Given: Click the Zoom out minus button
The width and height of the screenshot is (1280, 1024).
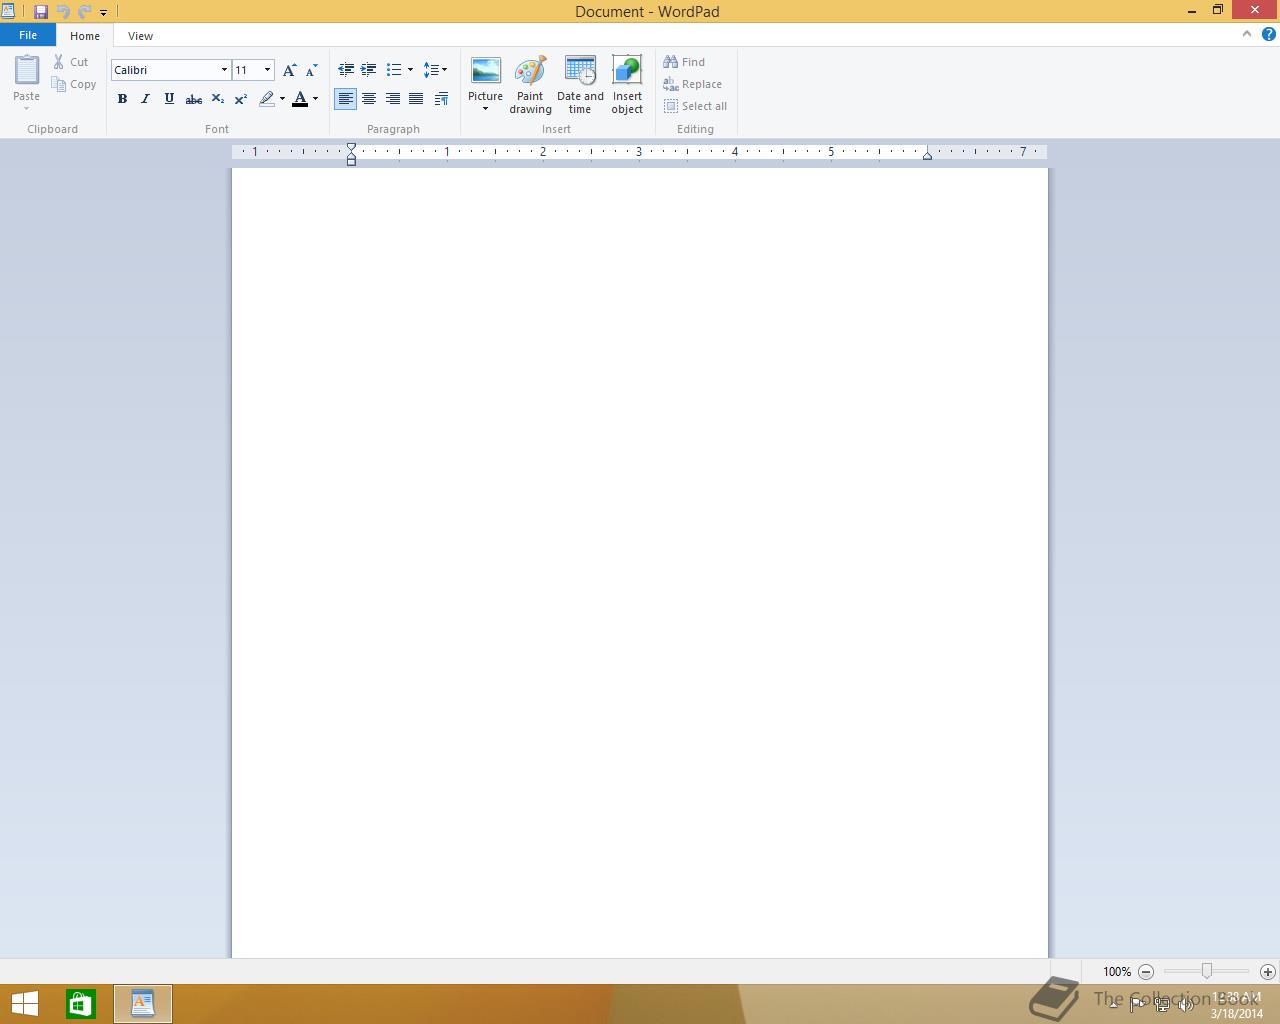Looking at the screenshot, I should click(x=1146, y=971).
